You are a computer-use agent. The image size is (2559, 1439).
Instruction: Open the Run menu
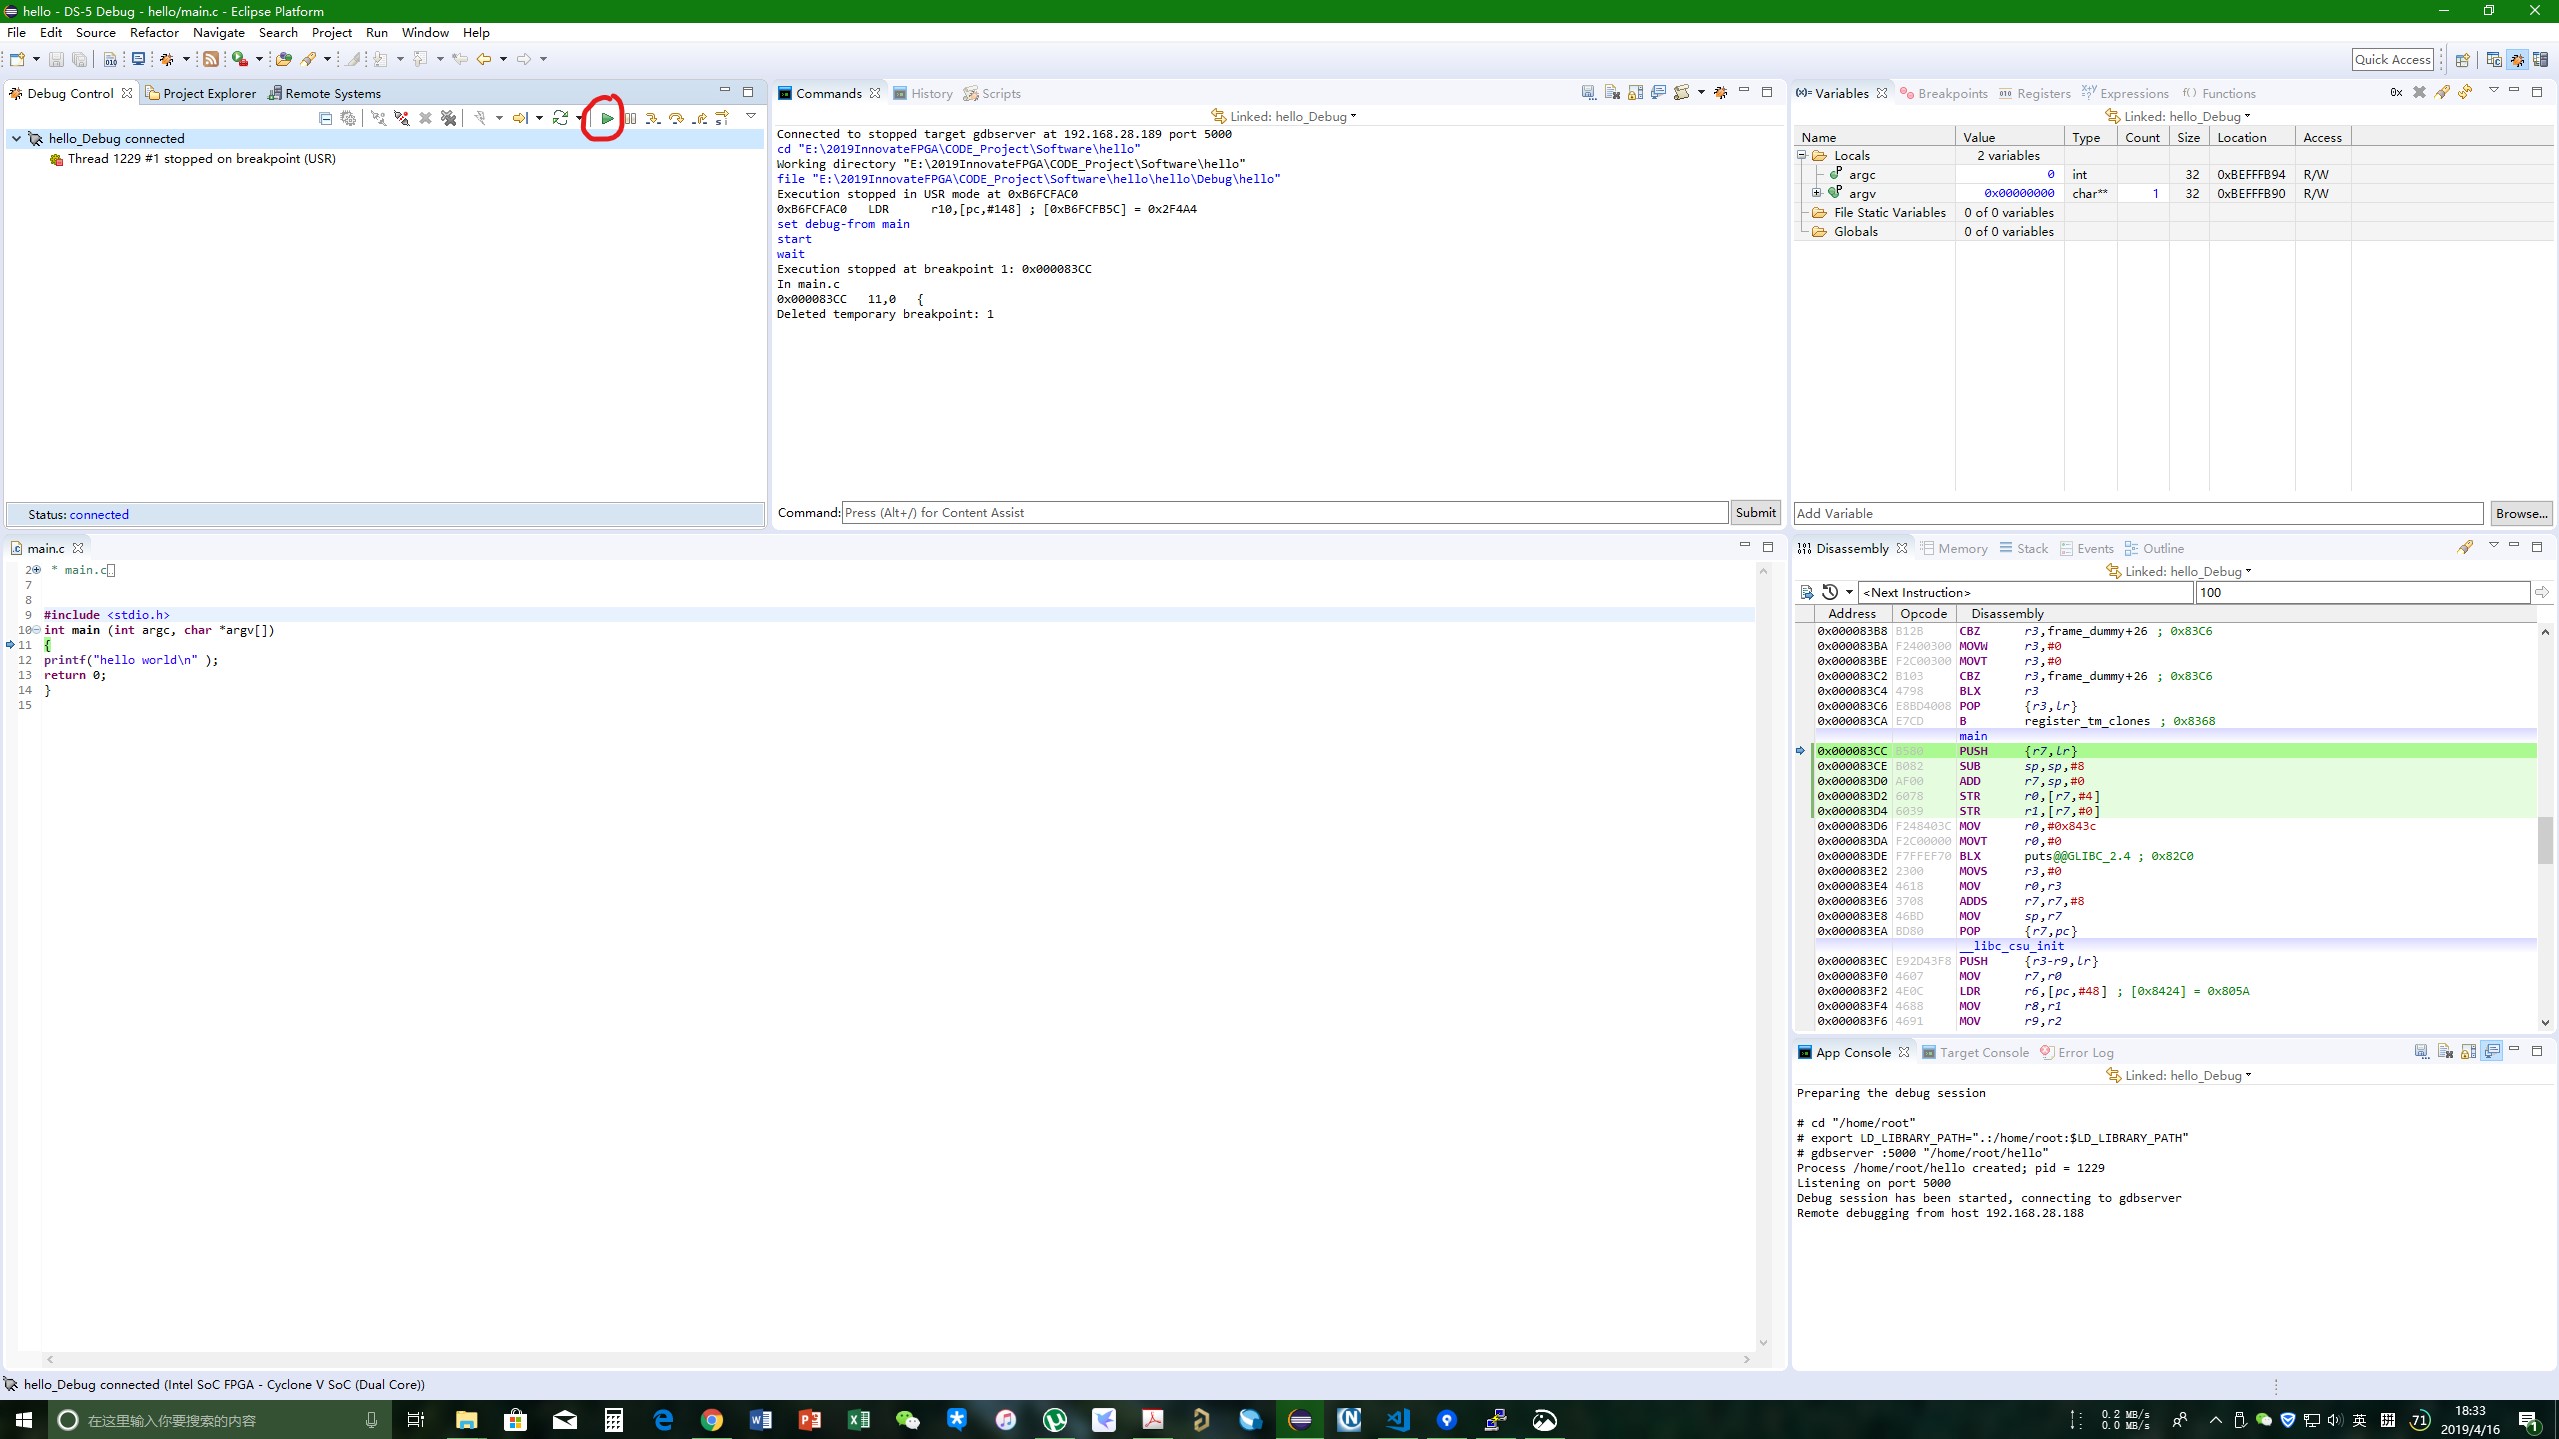pos(376,32)
